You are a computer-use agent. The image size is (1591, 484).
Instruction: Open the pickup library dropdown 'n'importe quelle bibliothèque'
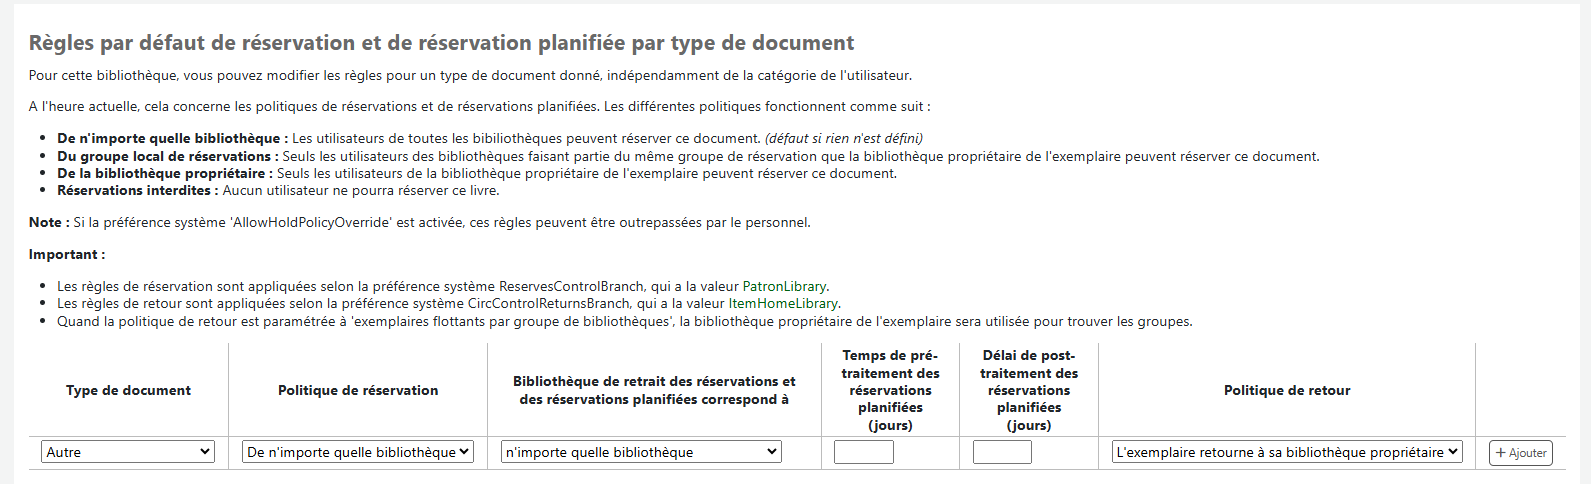641,452
